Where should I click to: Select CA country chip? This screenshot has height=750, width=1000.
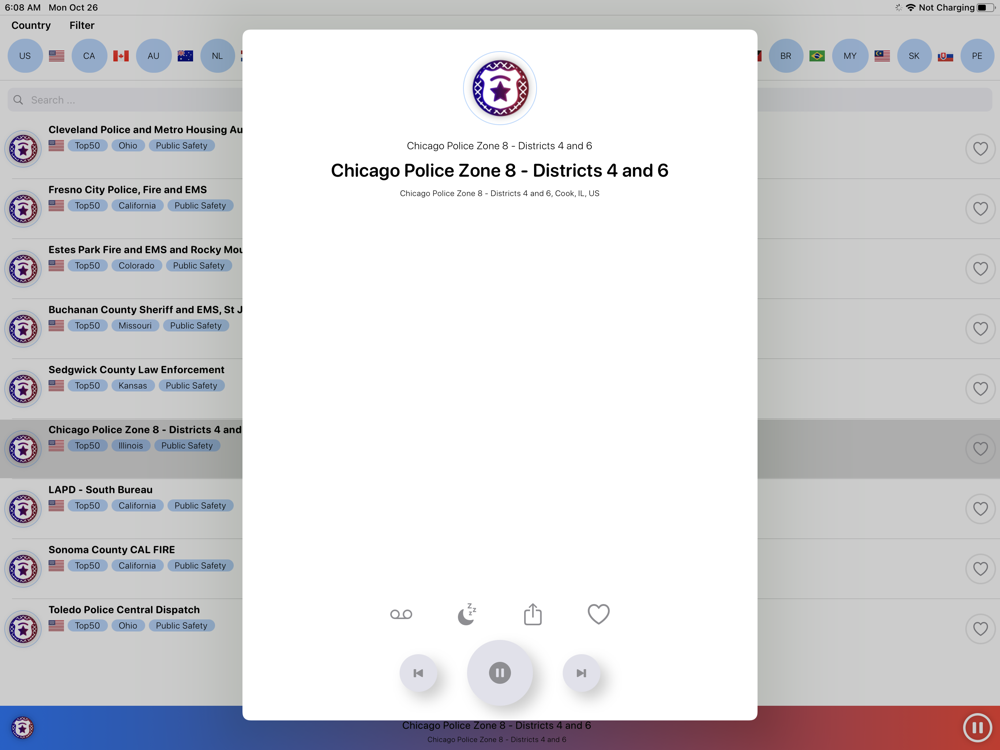[x=89, y=55]
